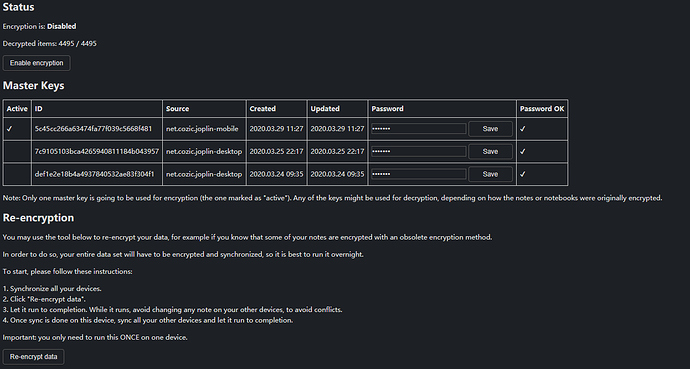Click the Password OK column header

point(542,109)
